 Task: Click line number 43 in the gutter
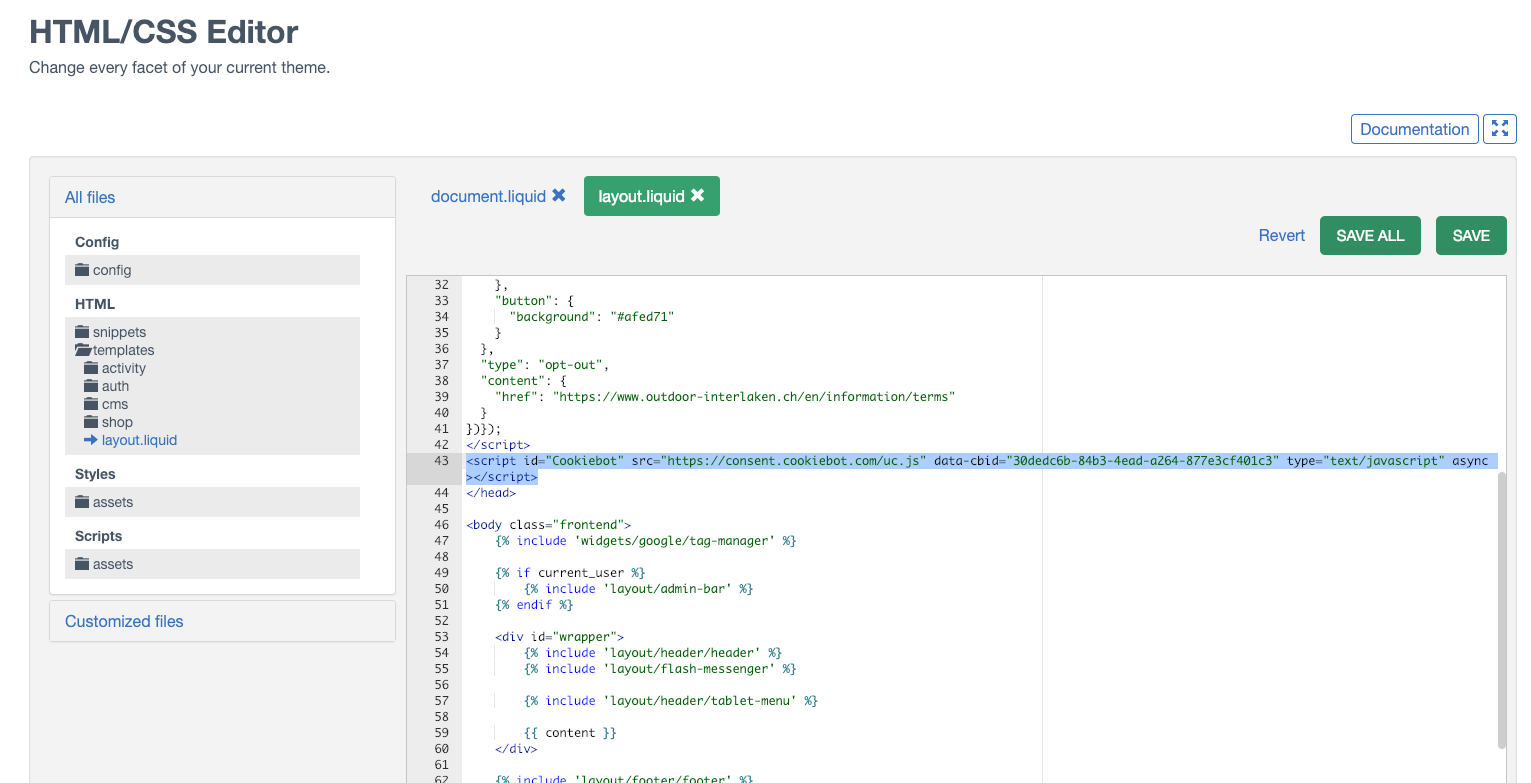442,461
